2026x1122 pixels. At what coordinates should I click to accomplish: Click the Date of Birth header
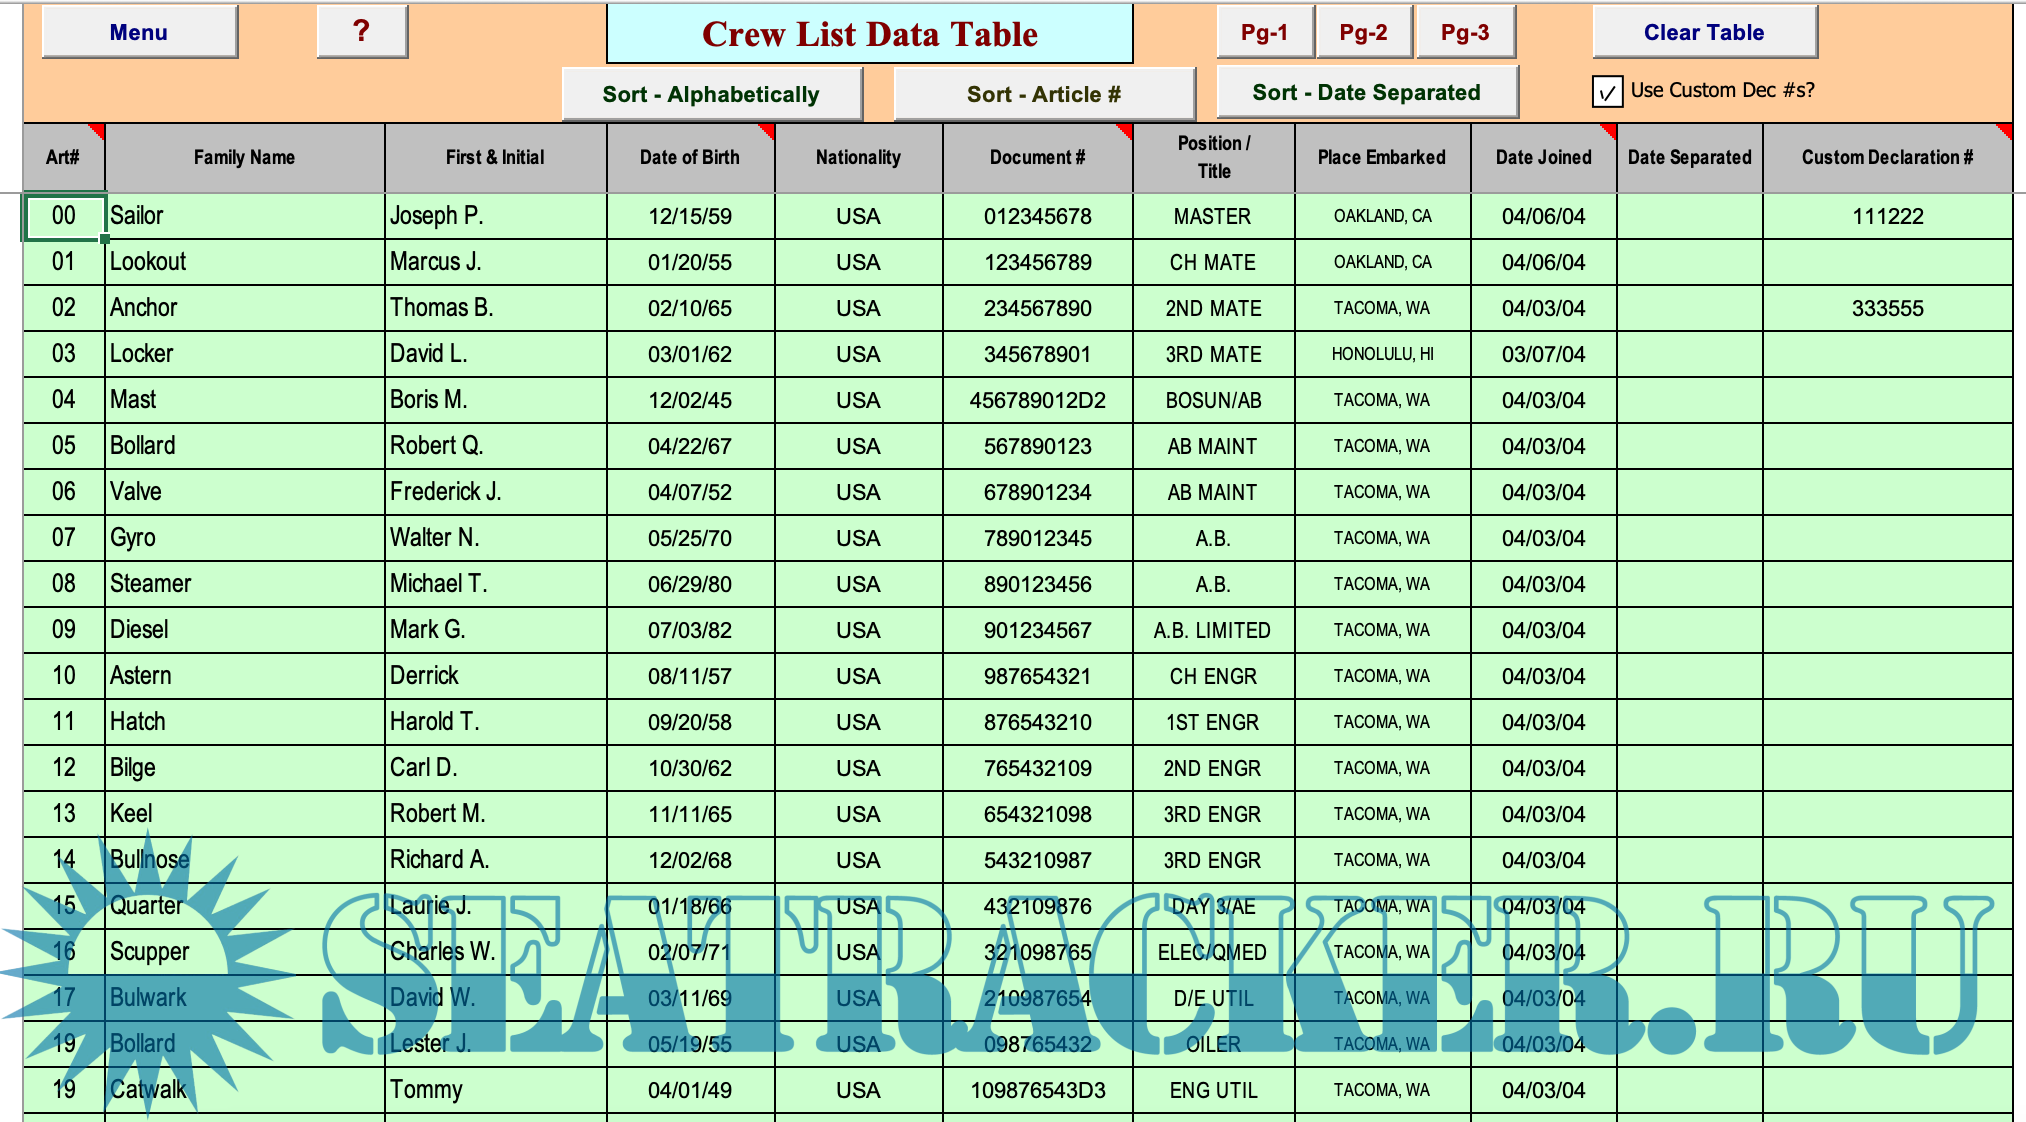tap(689, 157)
